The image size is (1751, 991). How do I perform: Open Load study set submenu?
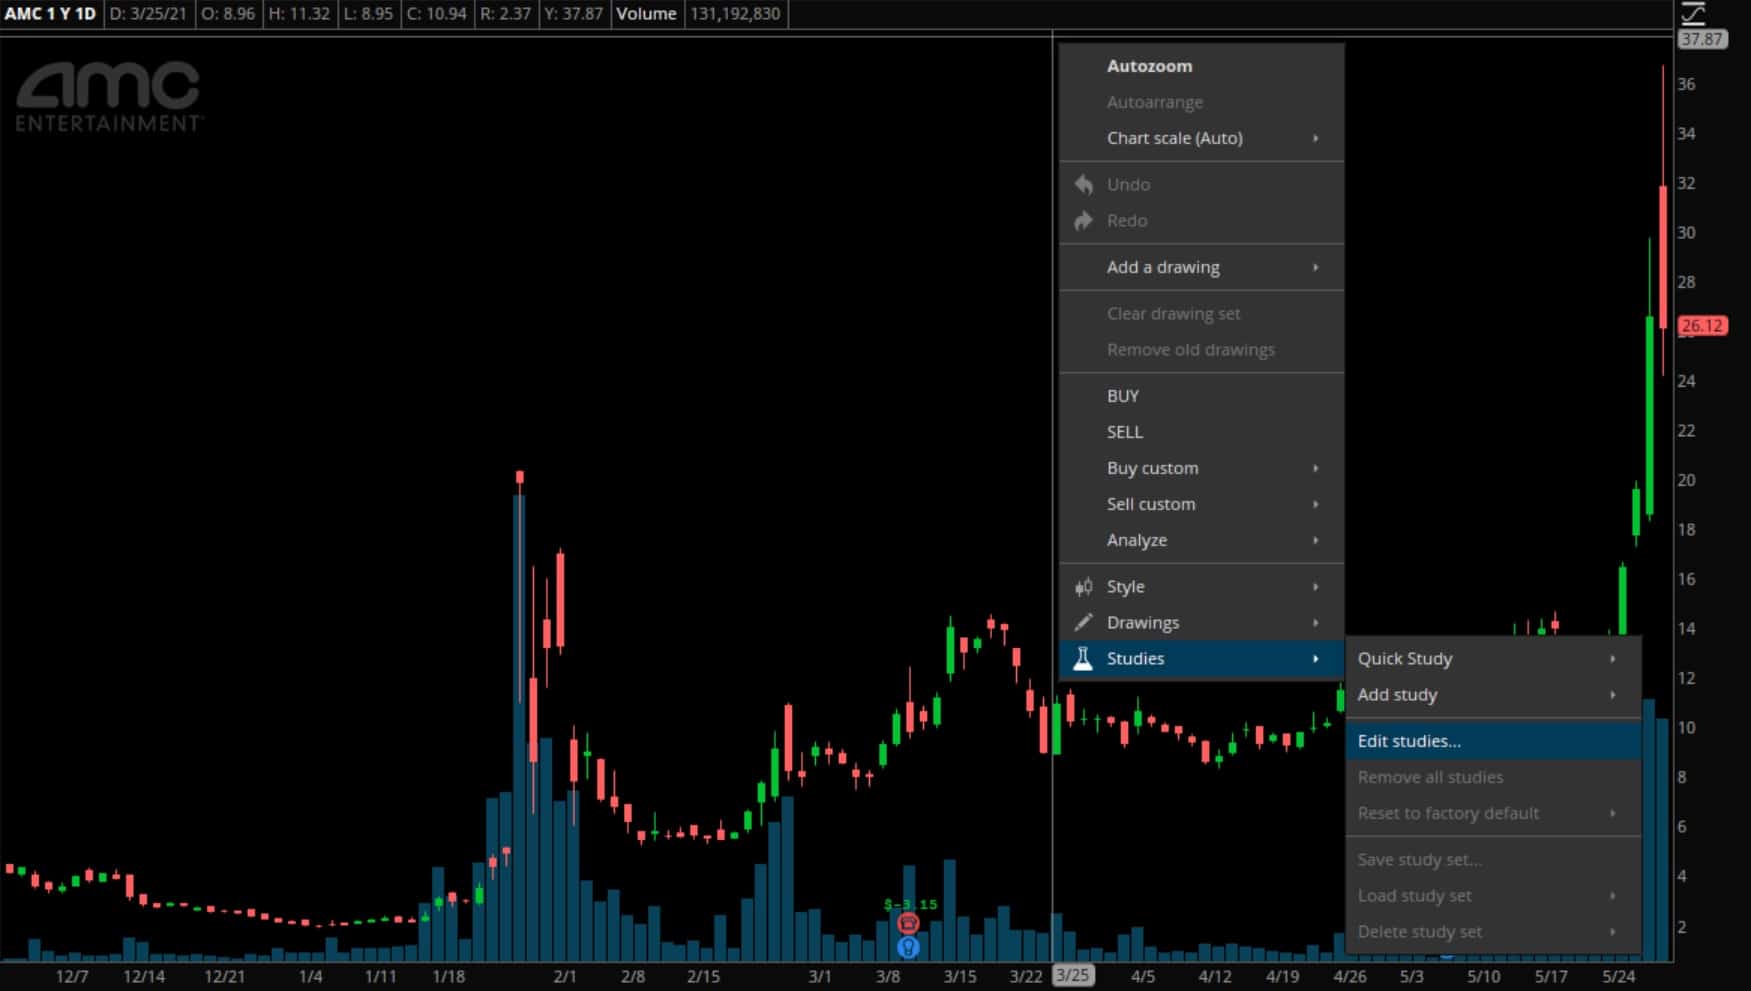[1494, 895]
